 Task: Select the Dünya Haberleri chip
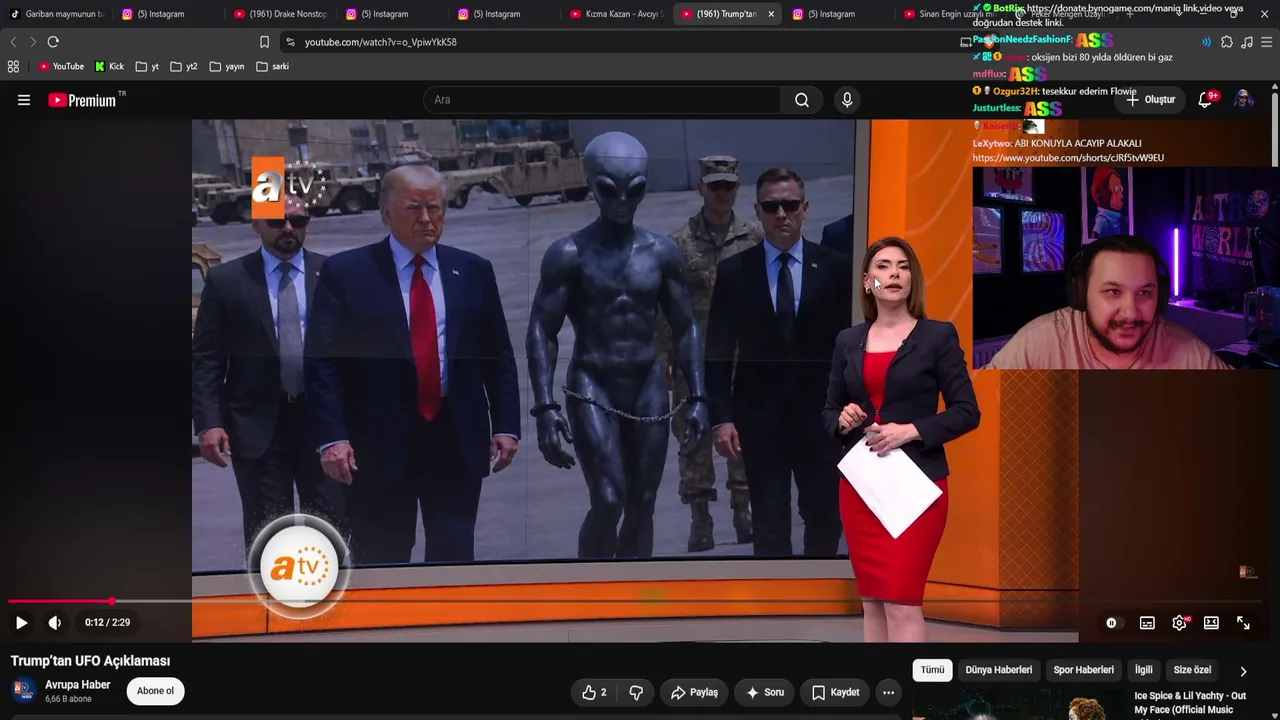[x=998, y=670]
